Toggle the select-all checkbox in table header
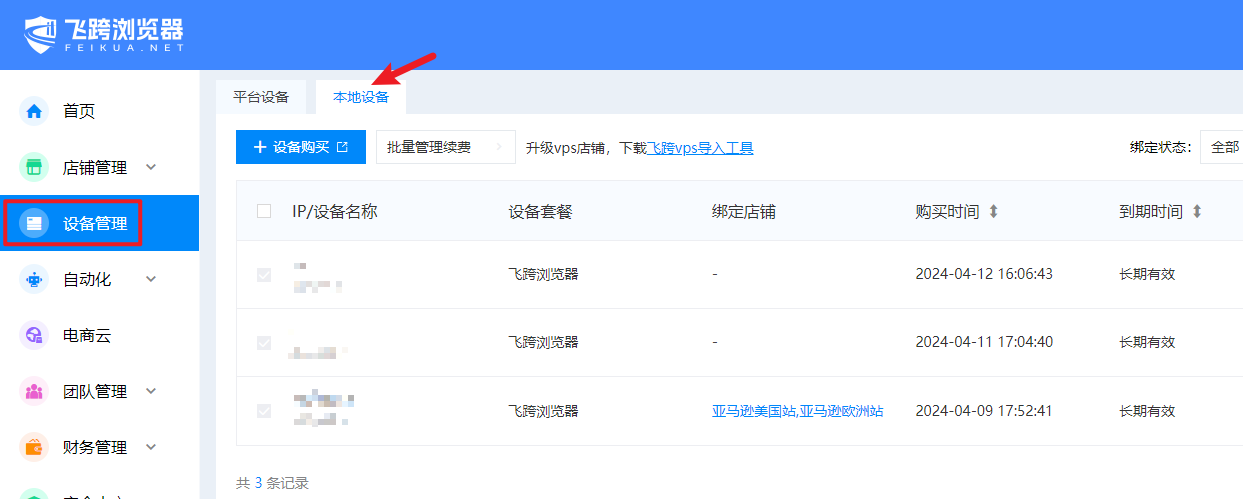Viewport: 1243px width, 499px height. [264, 211]
